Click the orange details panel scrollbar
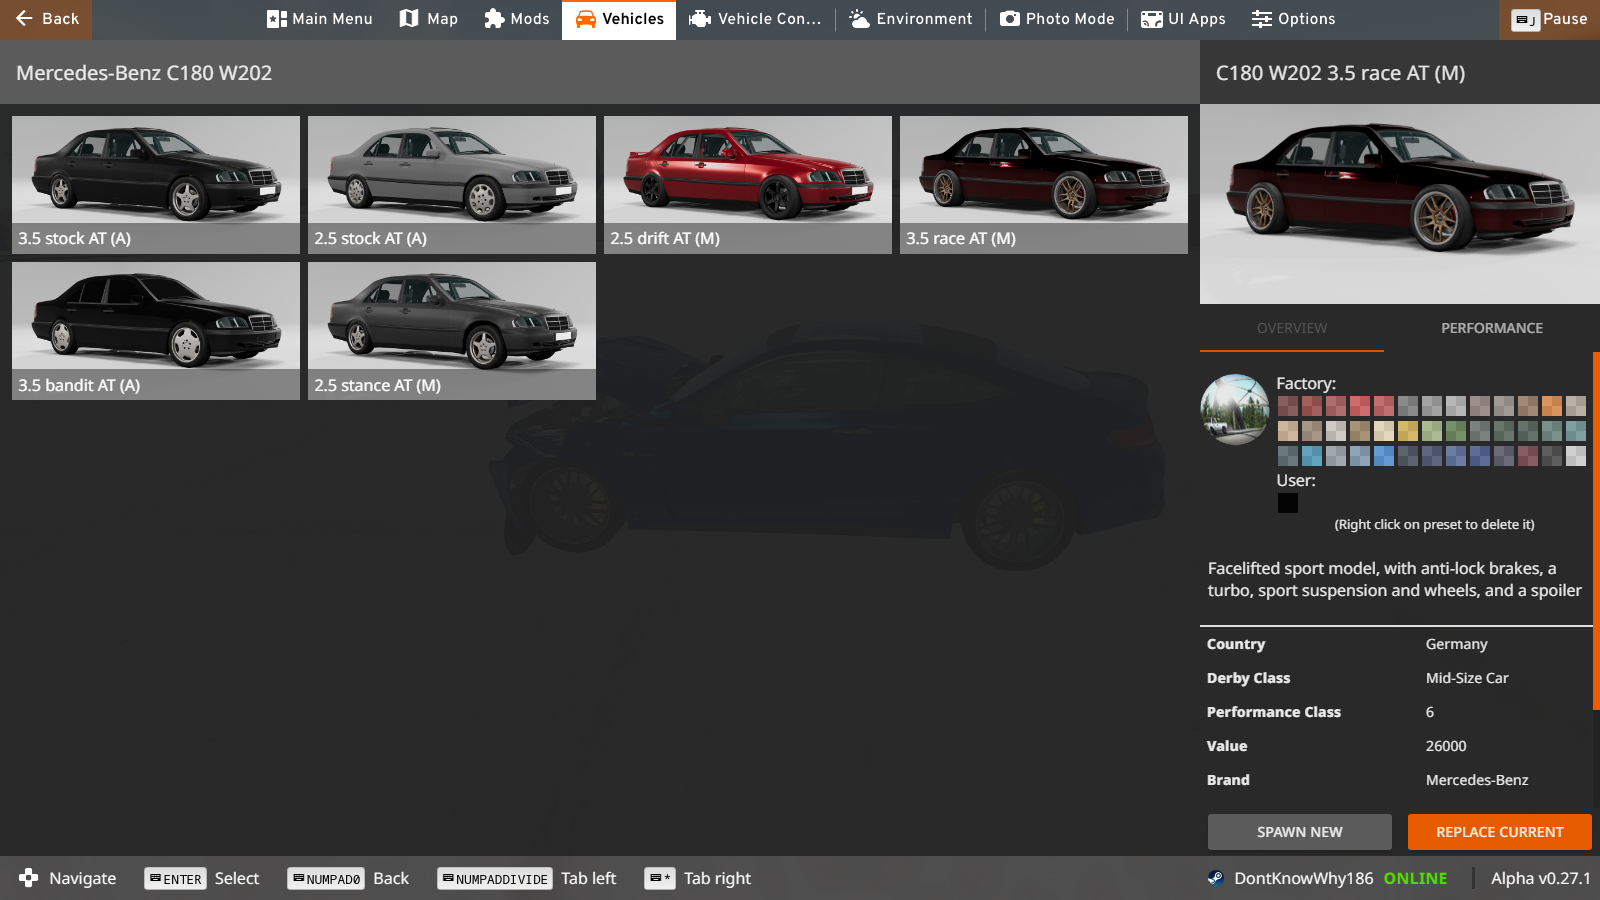The width and height of the screenshot is (1600, 900). pos(1596,530)
